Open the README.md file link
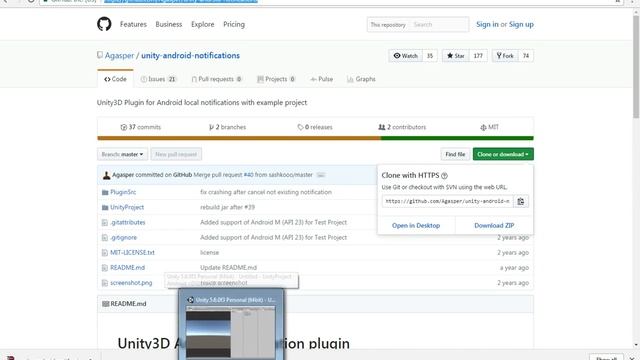 [127, 268]
